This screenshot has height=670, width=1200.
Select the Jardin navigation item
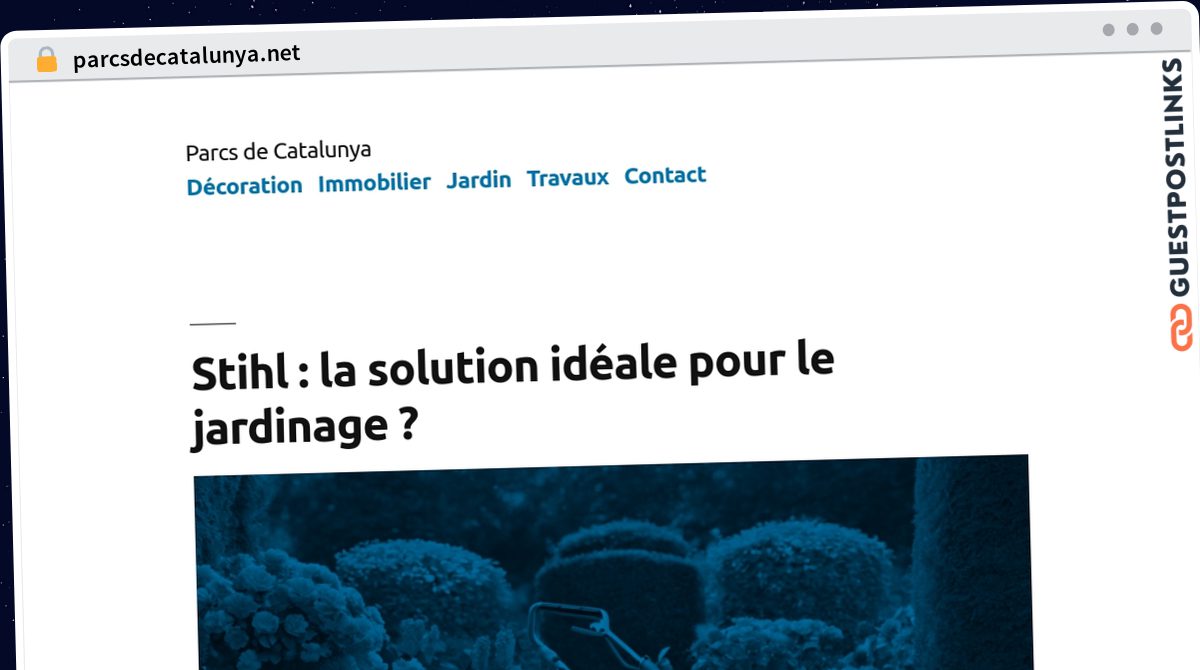coord(478,180)
